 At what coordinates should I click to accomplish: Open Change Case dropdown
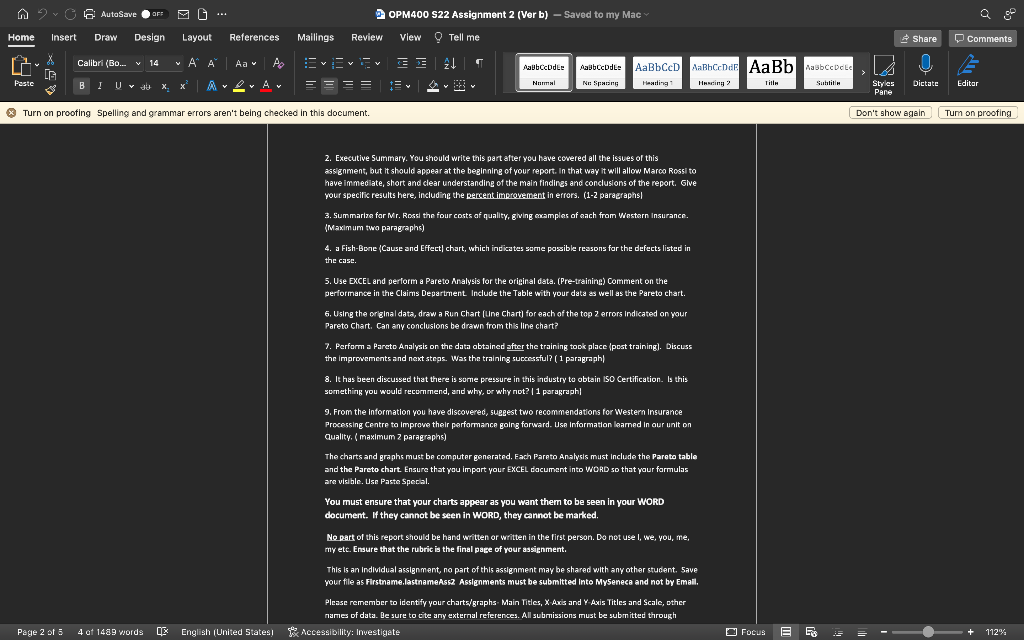246,63
